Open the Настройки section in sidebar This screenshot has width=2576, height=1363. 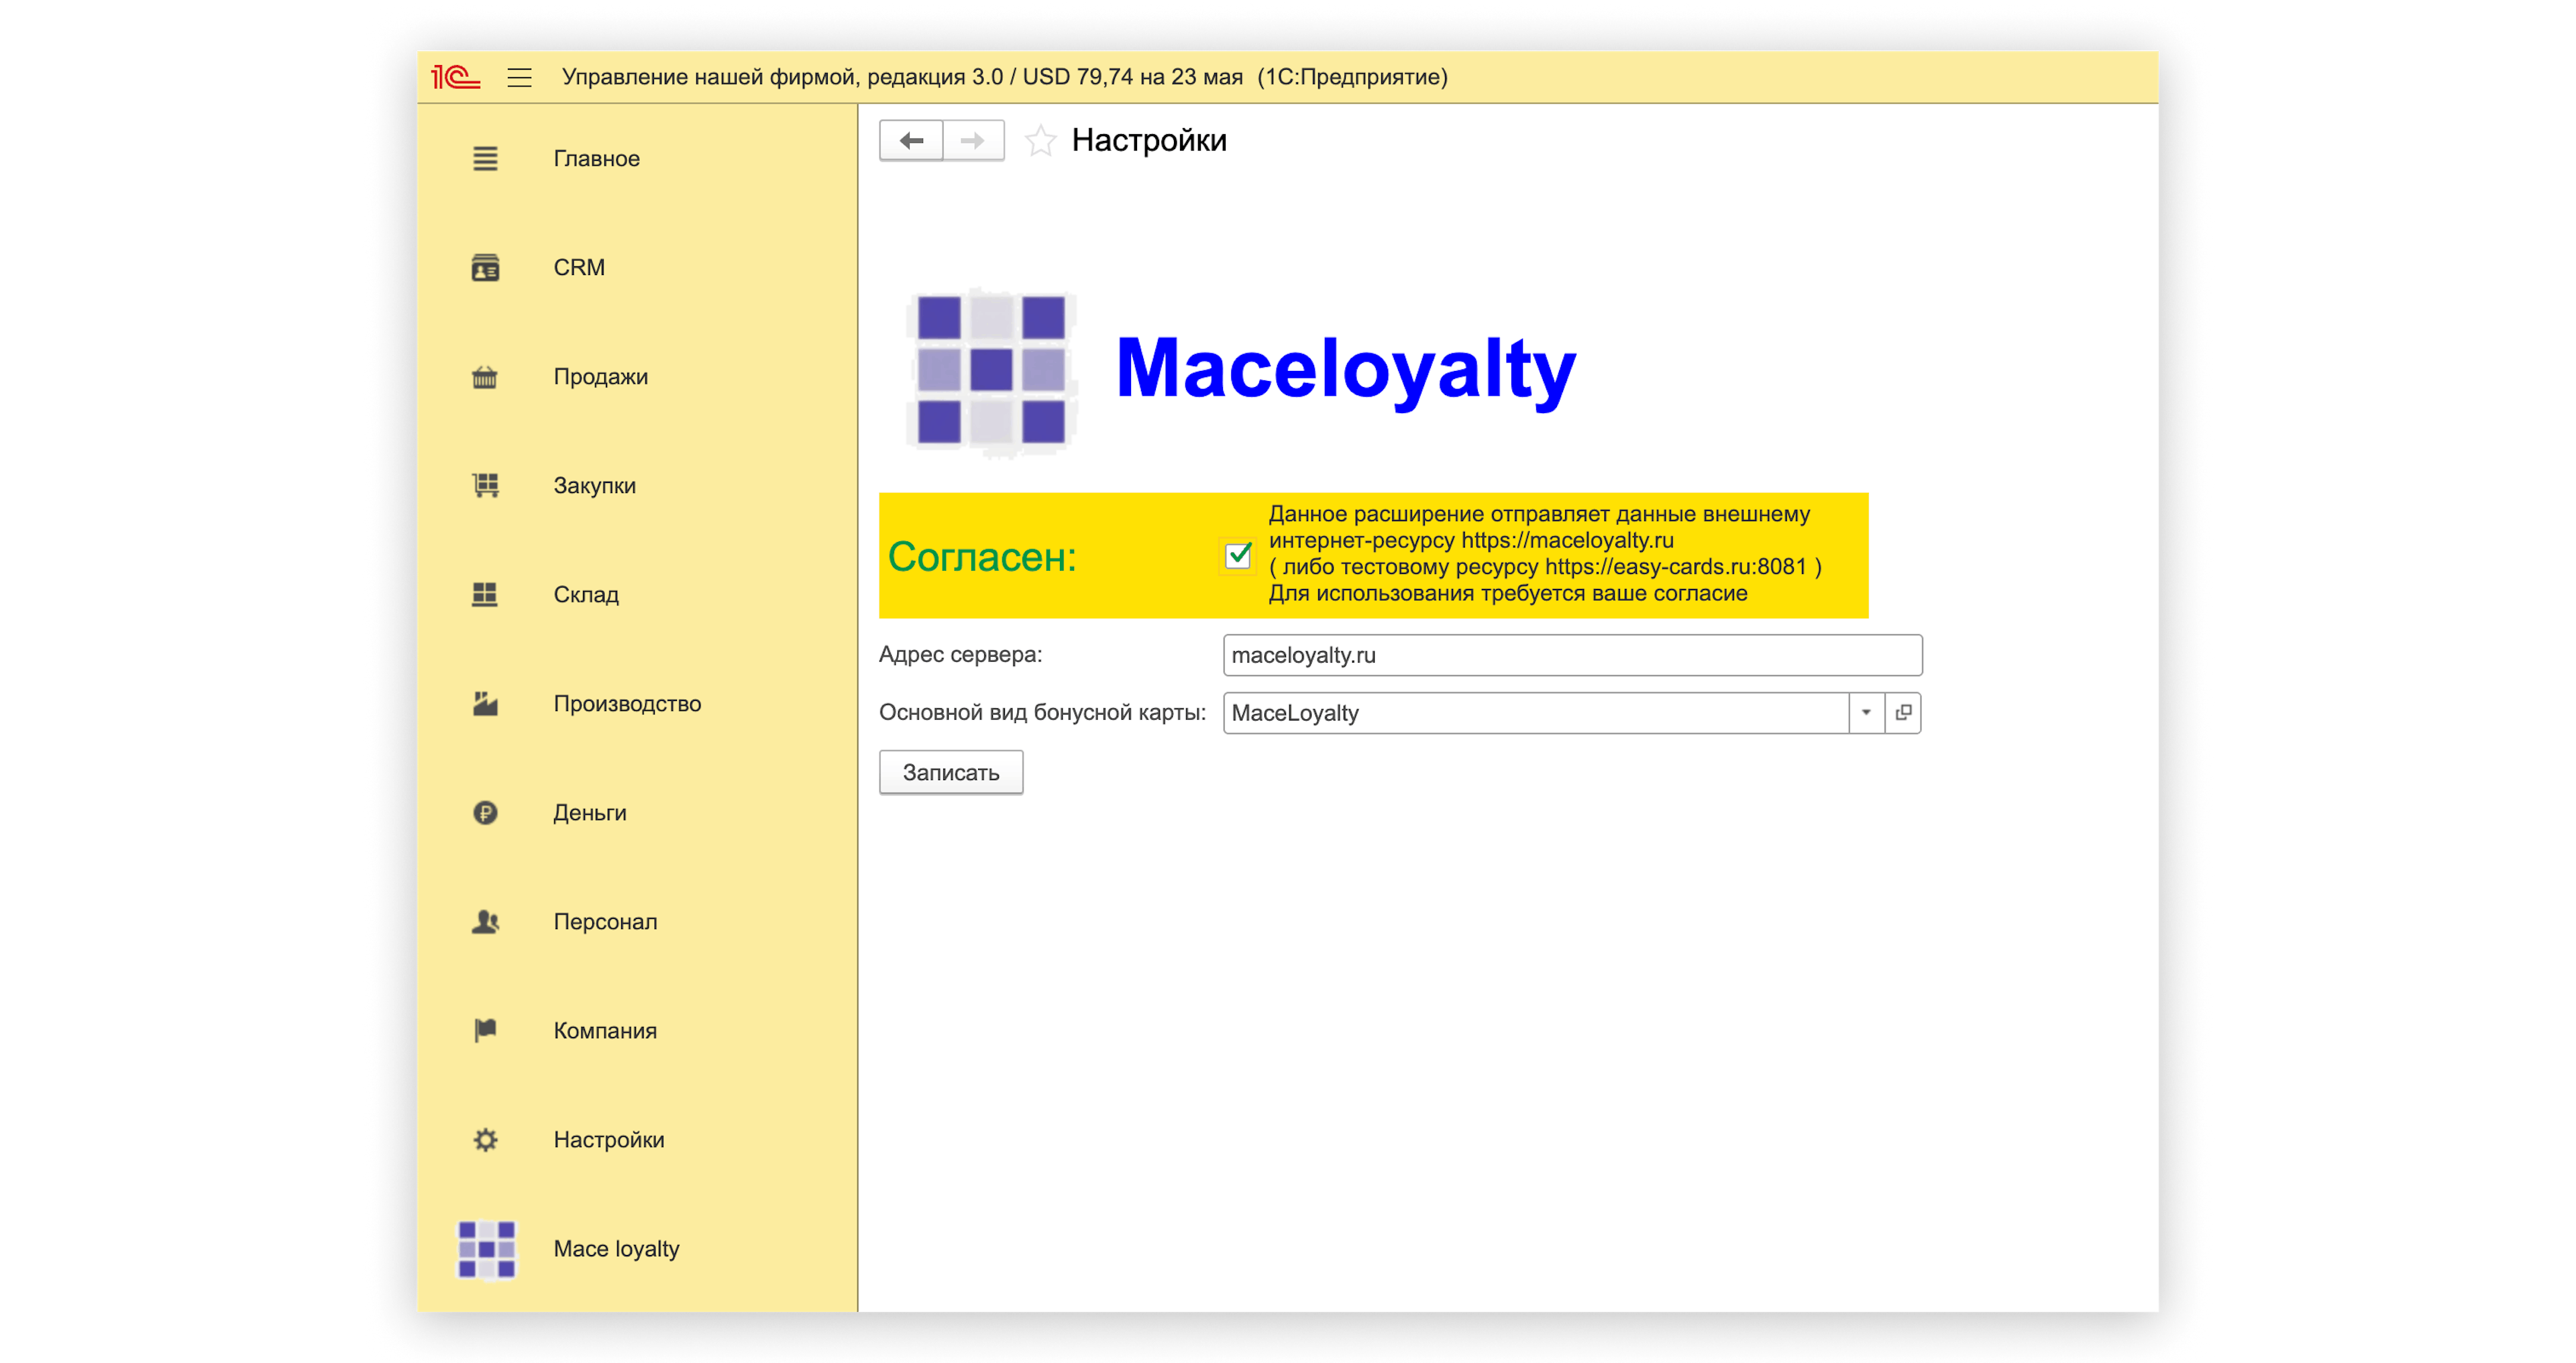click(x=609, y=1140)
